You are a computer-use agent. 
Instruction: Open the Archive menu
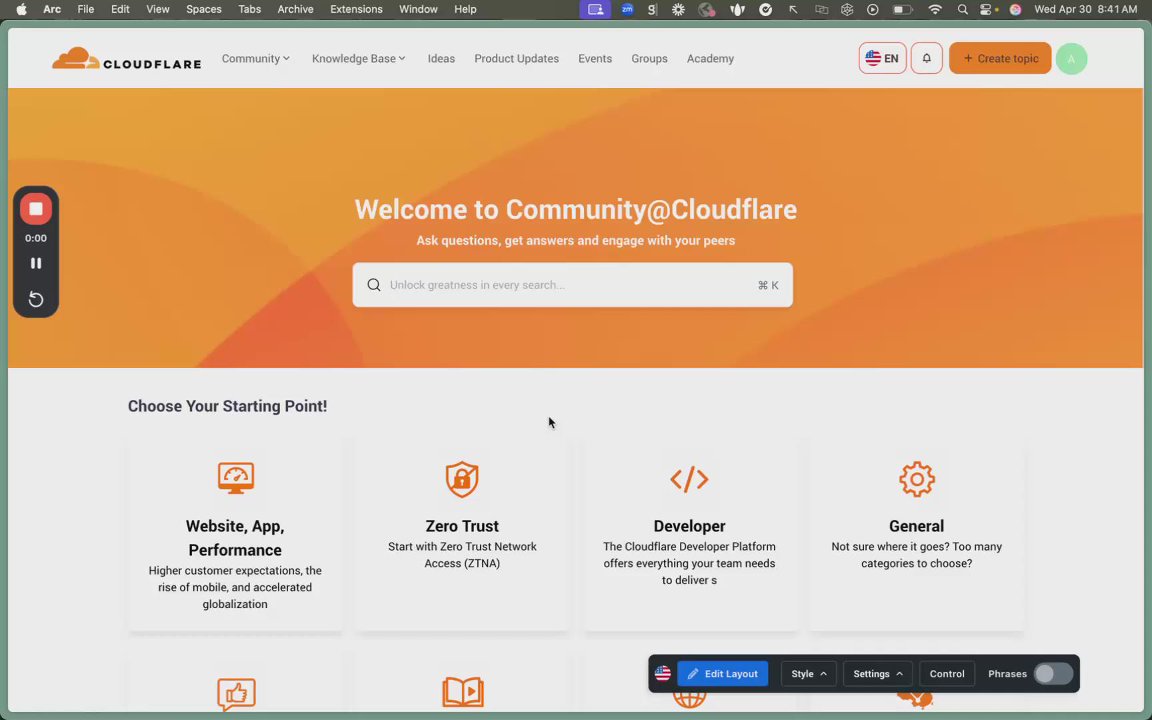[295, 10]
